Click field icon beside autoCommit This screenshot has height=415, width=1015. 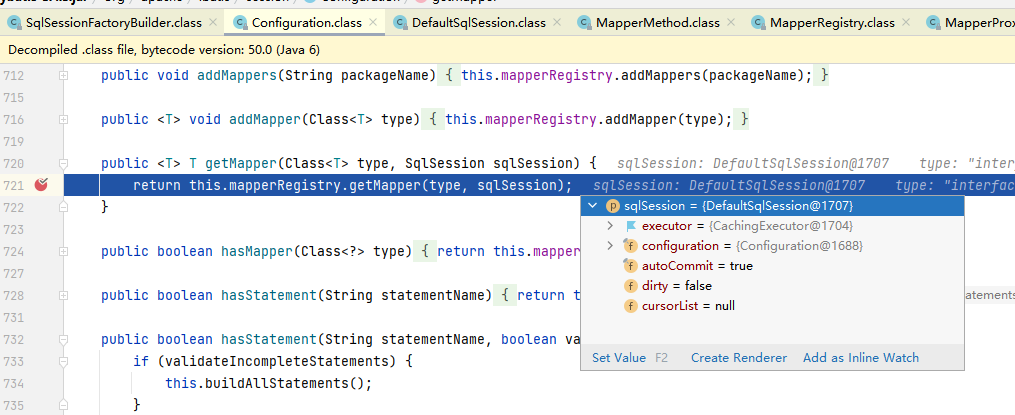[630, 266]
